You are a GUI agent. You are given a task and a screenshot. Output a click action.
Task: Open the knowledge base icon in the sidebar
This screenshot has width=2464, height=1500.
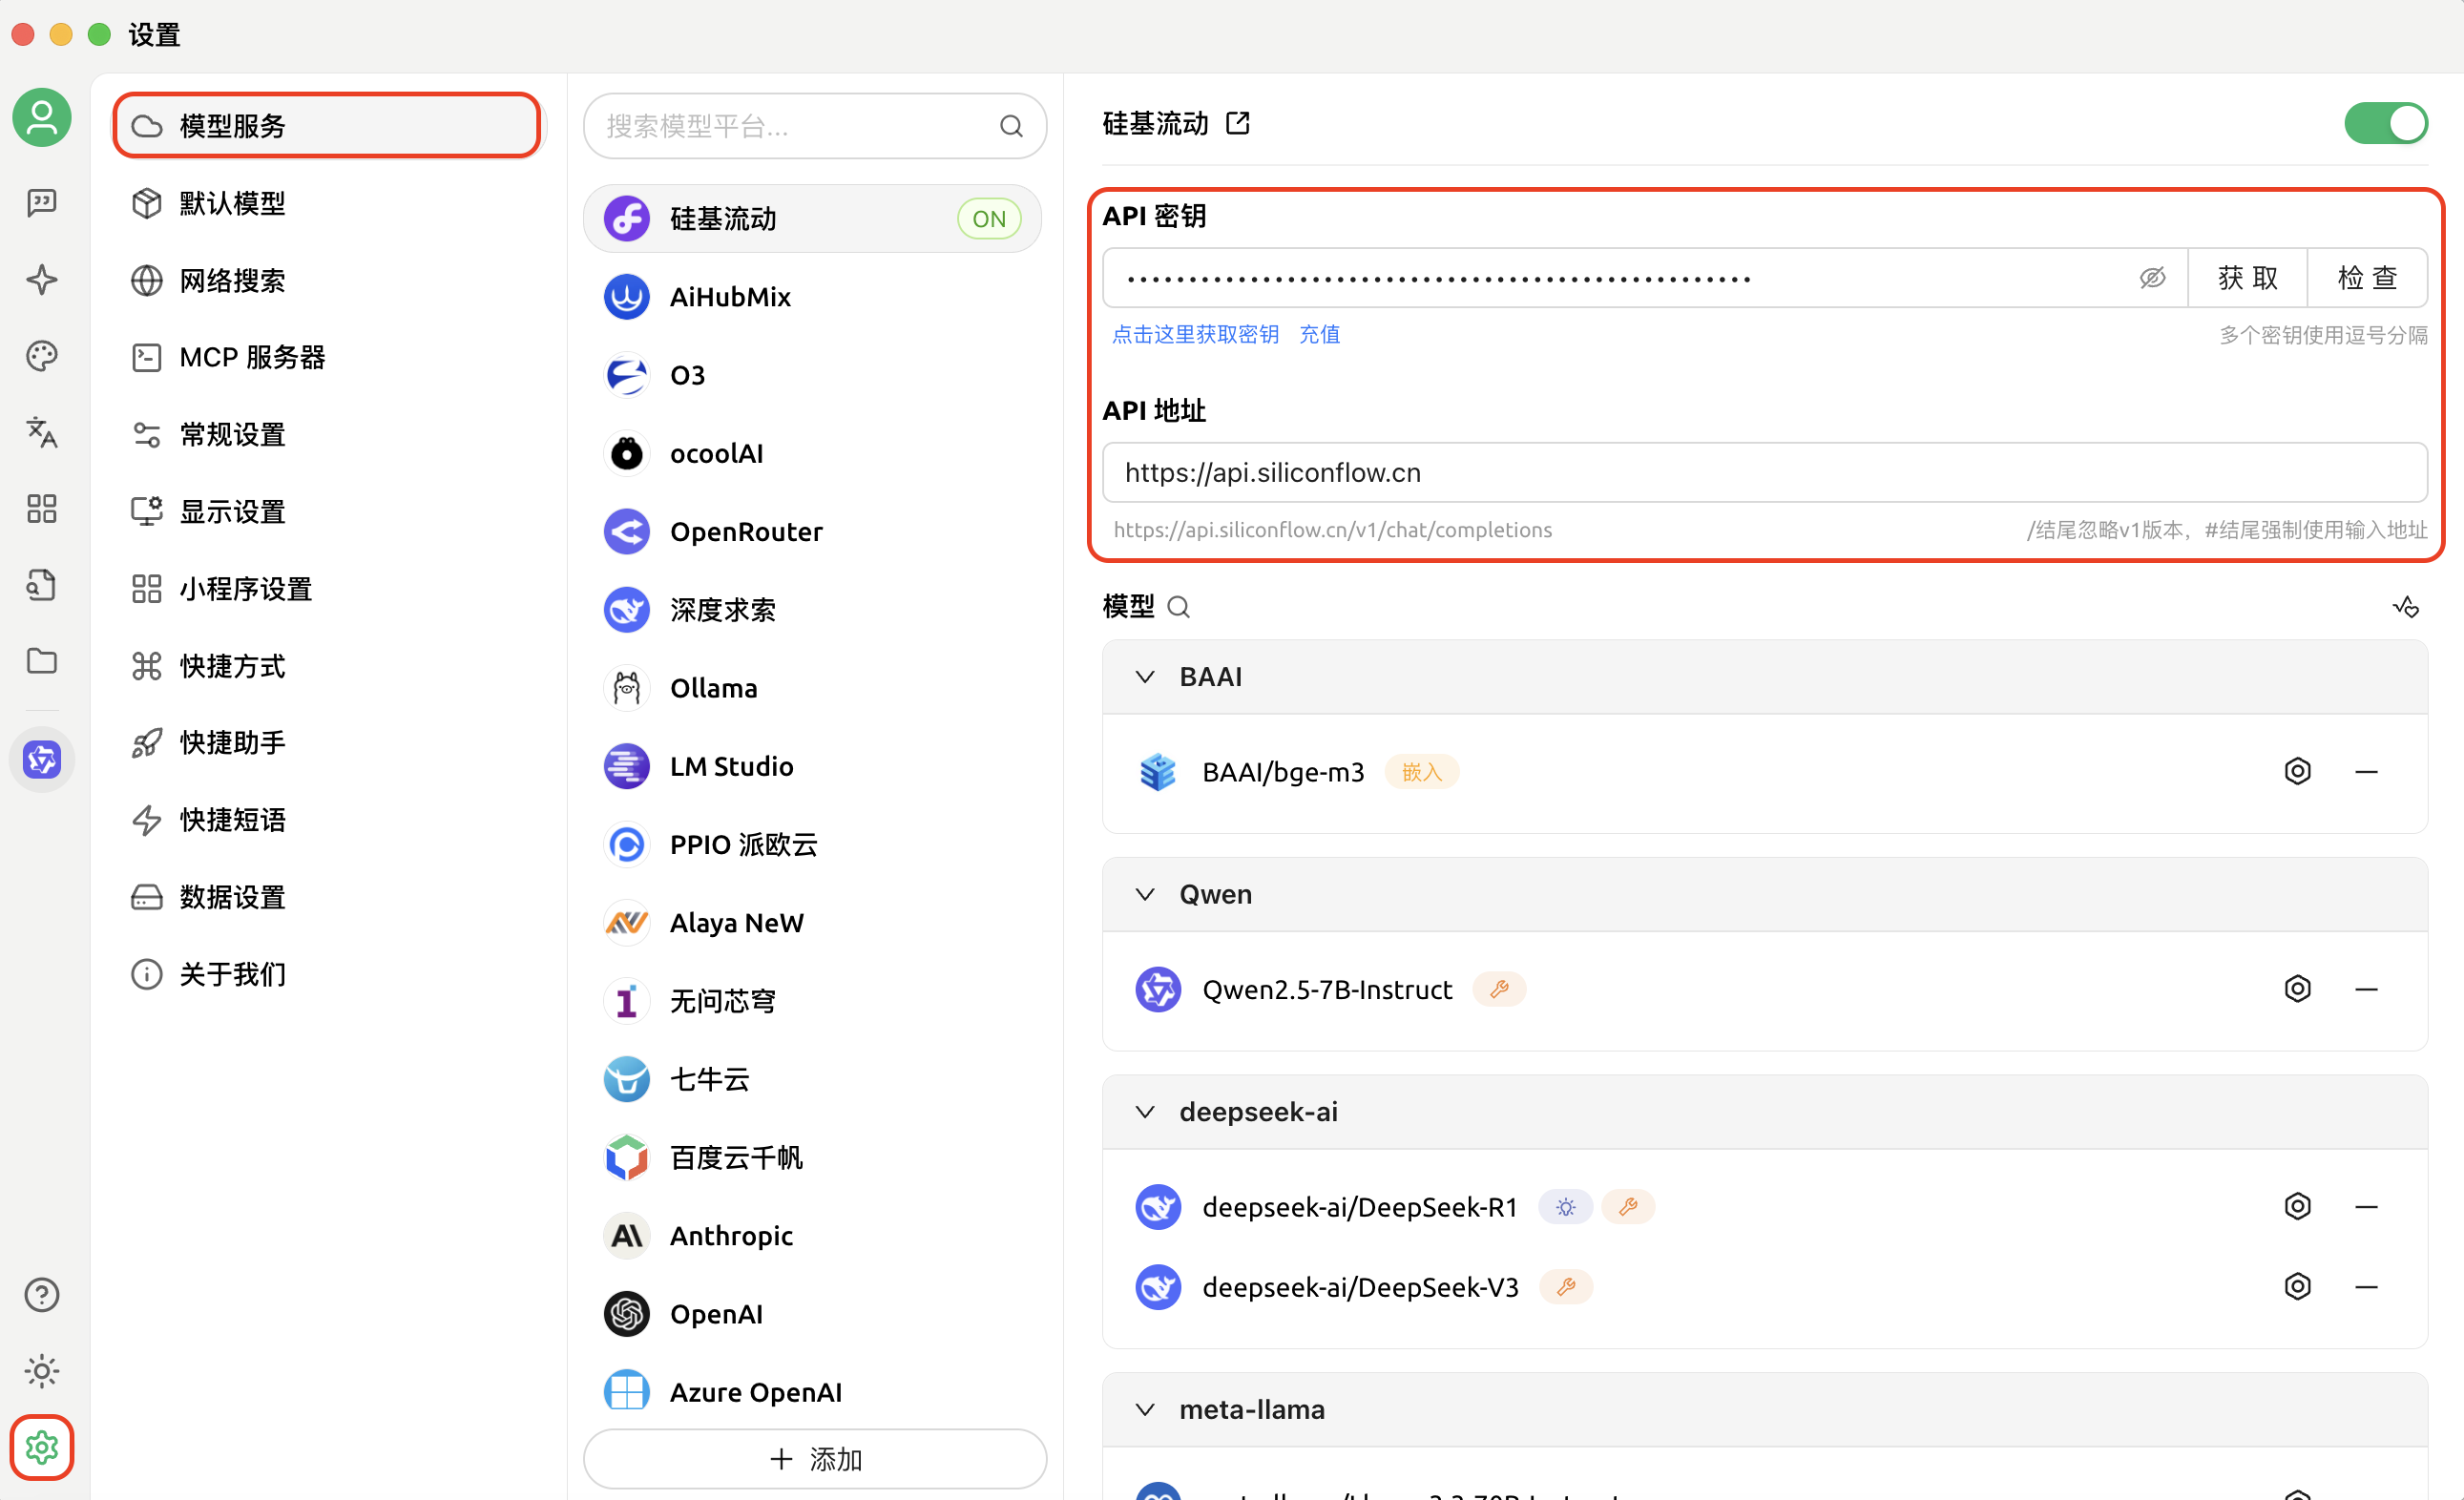tap(41, 584)
